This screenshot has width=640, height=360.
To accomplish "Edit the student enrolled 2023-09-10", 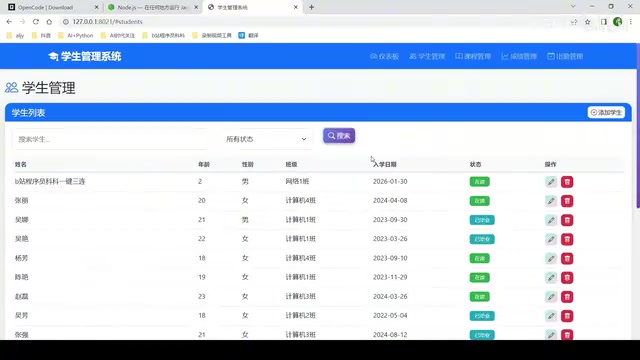I will coord(551,258).
